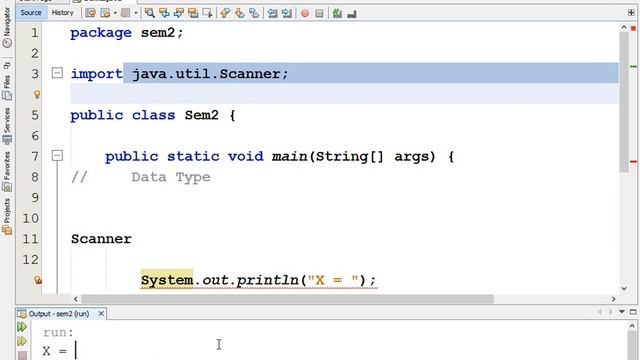This screenshot has width=640, height=360.
Task: Start macro recording with red circle icon
Action: click(305, 13)
